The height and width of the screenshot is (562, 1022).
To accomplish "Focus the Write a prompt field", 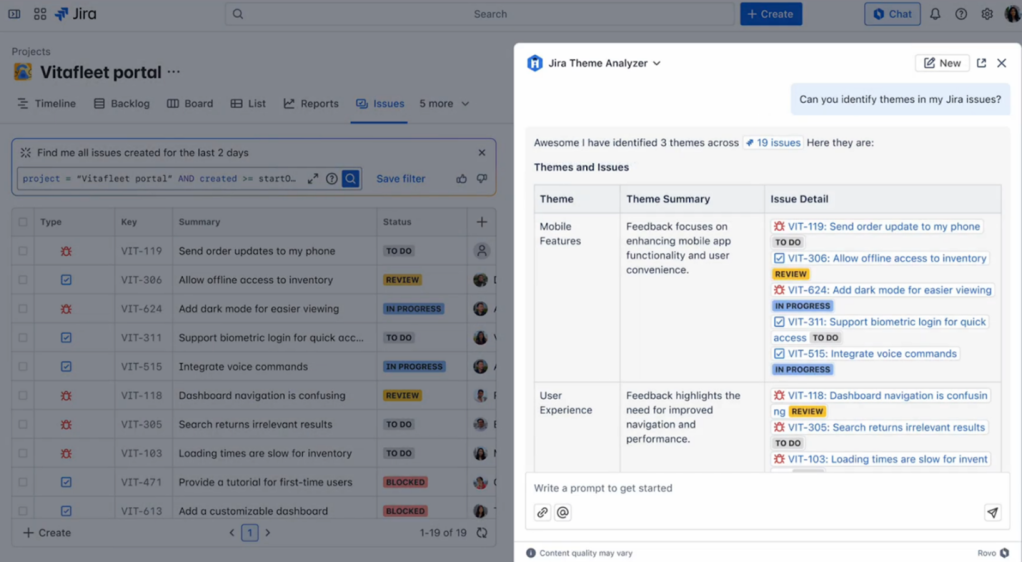I will coord(767,488).
